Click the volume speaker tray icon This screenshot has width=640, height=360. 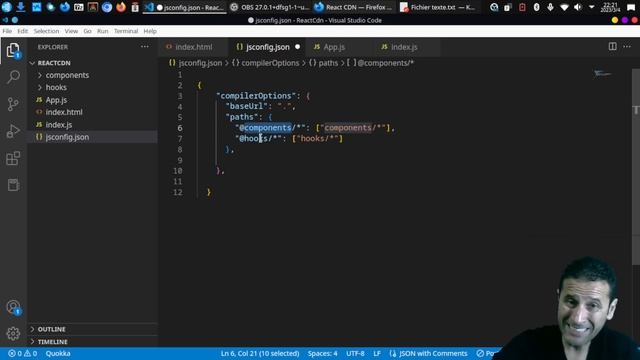578,7
